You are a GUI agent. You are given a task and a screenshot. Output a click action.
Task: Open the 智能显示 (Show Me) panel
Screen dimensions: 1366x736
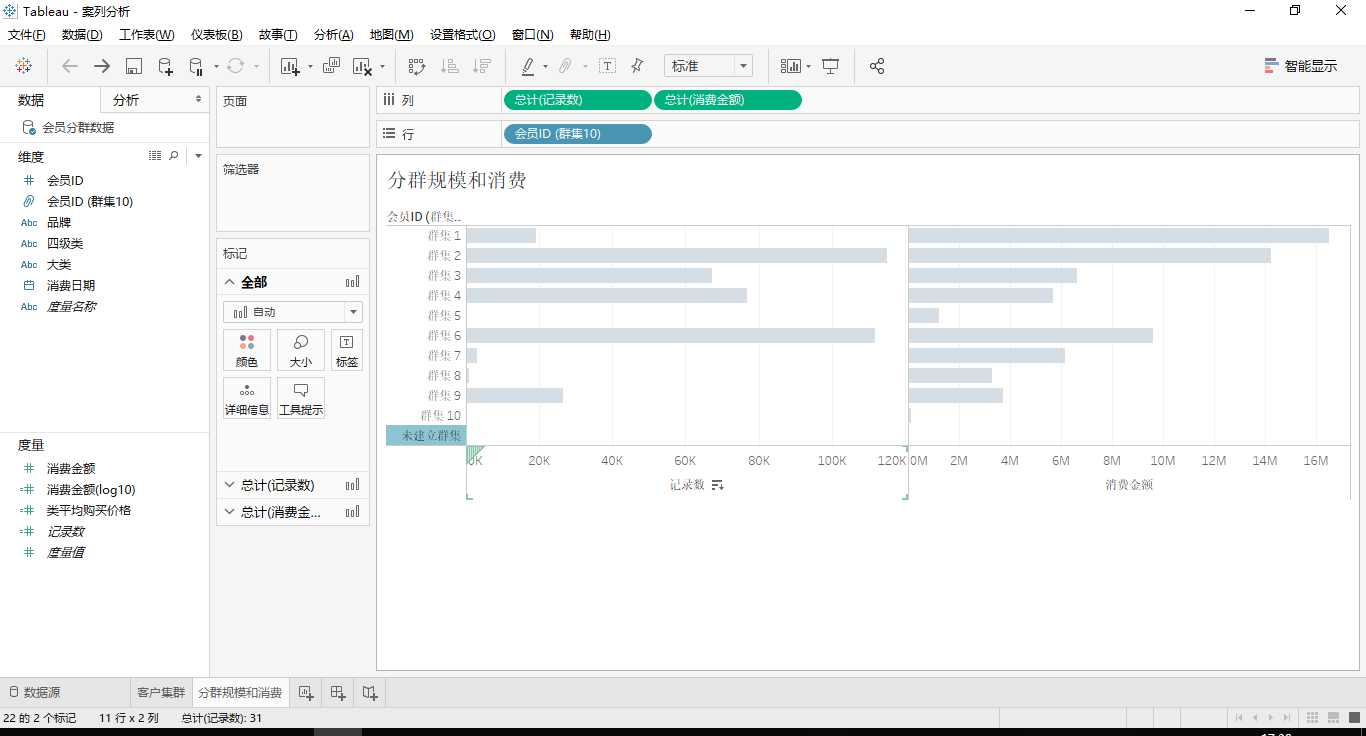1300,66
